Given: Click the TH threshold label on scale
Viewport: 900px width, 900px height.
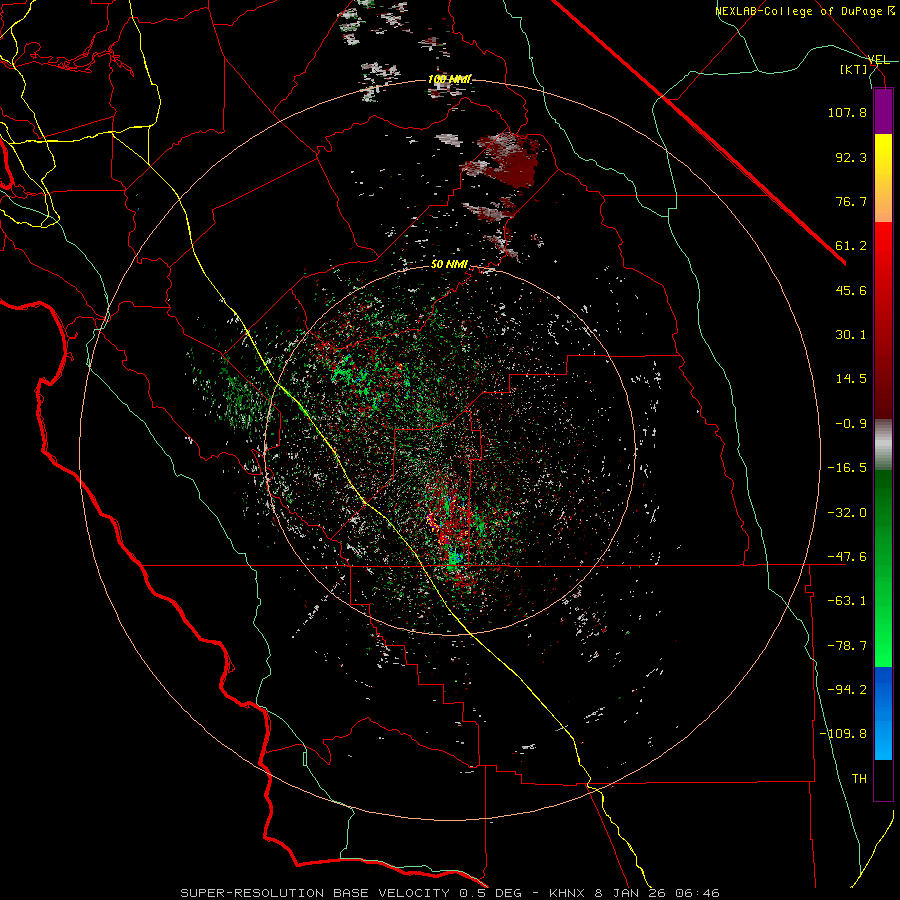Looking at the screenshot, I should [859, 779].
